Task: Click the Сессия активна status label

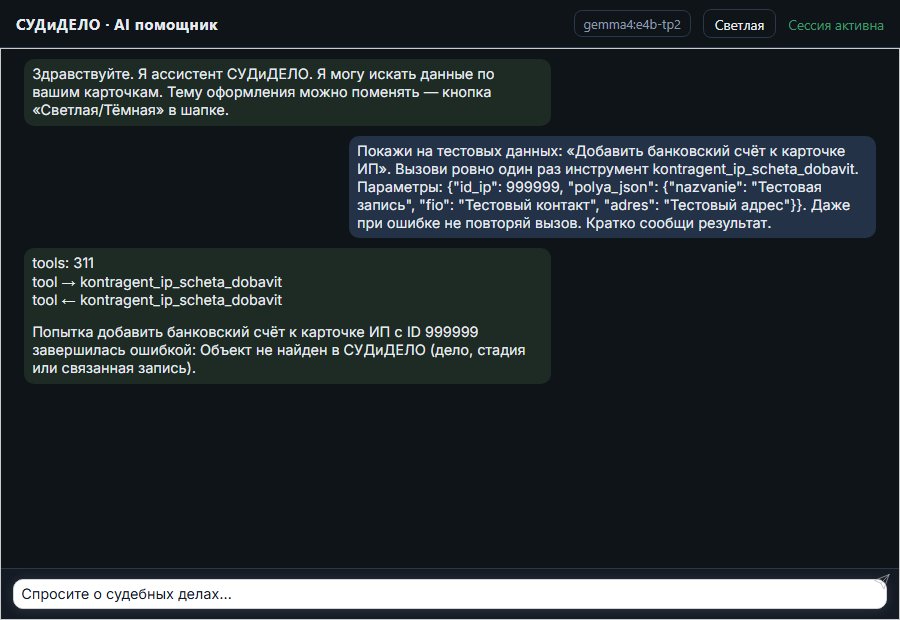Action: point(836,25)
